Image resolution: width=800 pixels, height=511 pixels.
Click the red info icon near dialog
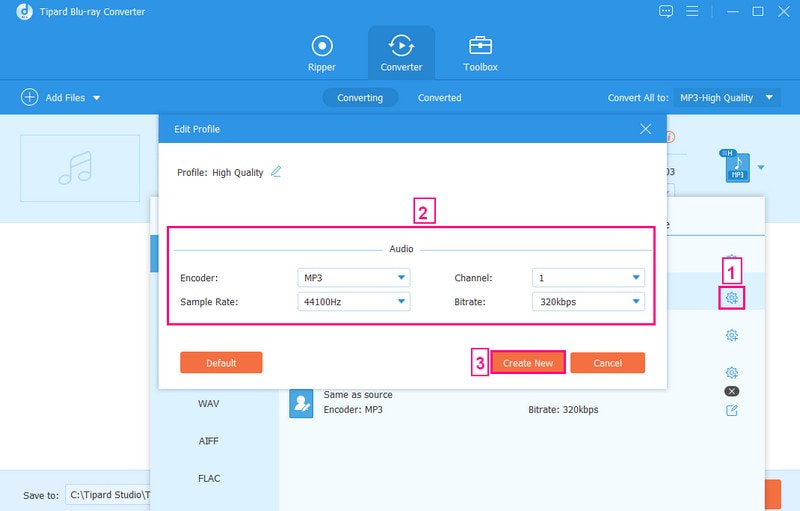(671, 137)
